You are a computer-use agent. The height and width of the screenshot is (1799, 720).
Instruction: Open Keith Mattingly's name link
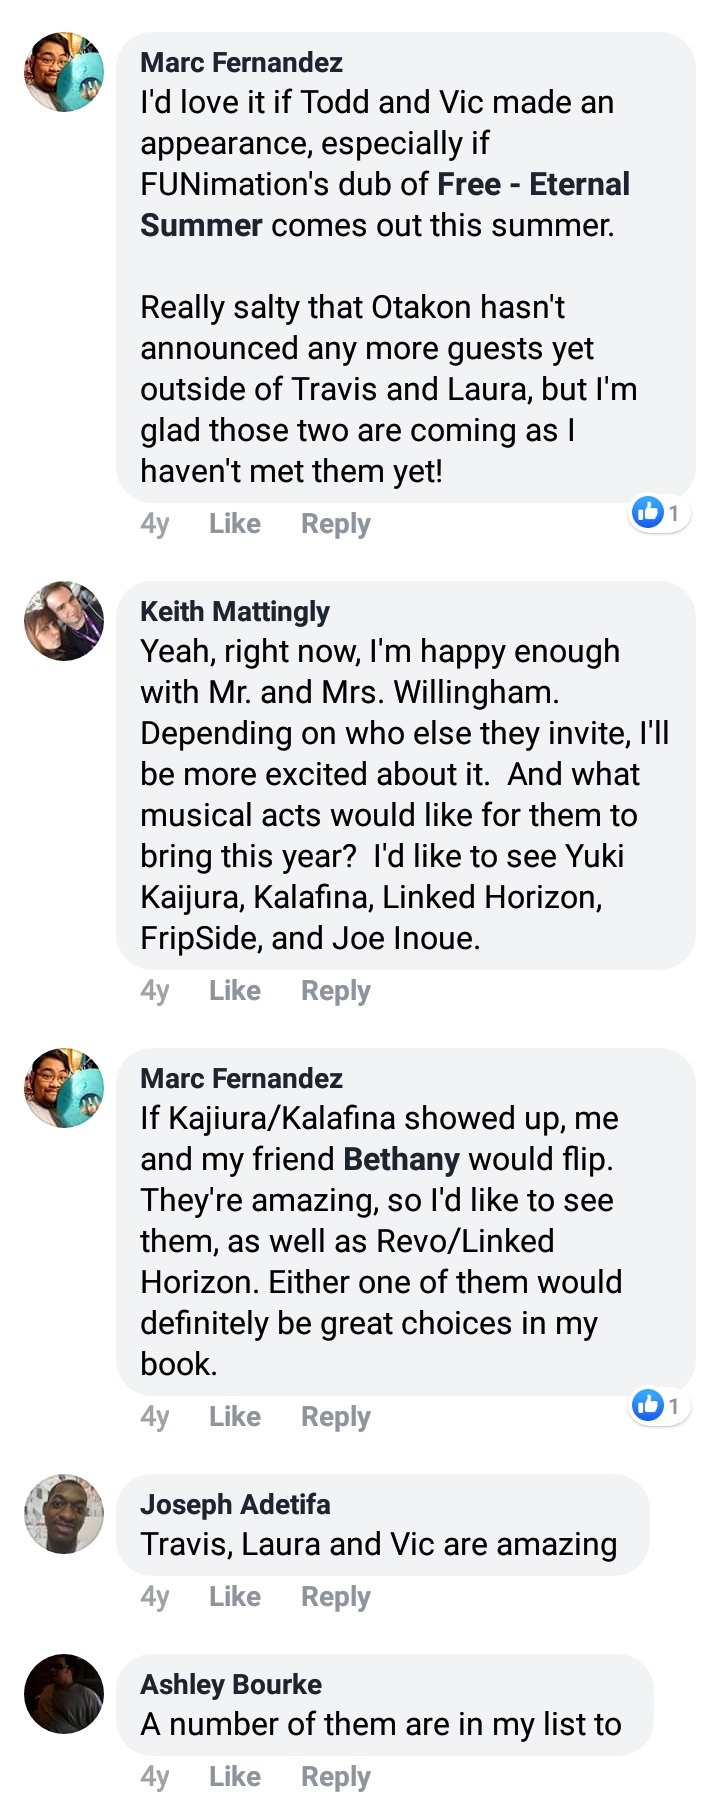tap(235, 611)
